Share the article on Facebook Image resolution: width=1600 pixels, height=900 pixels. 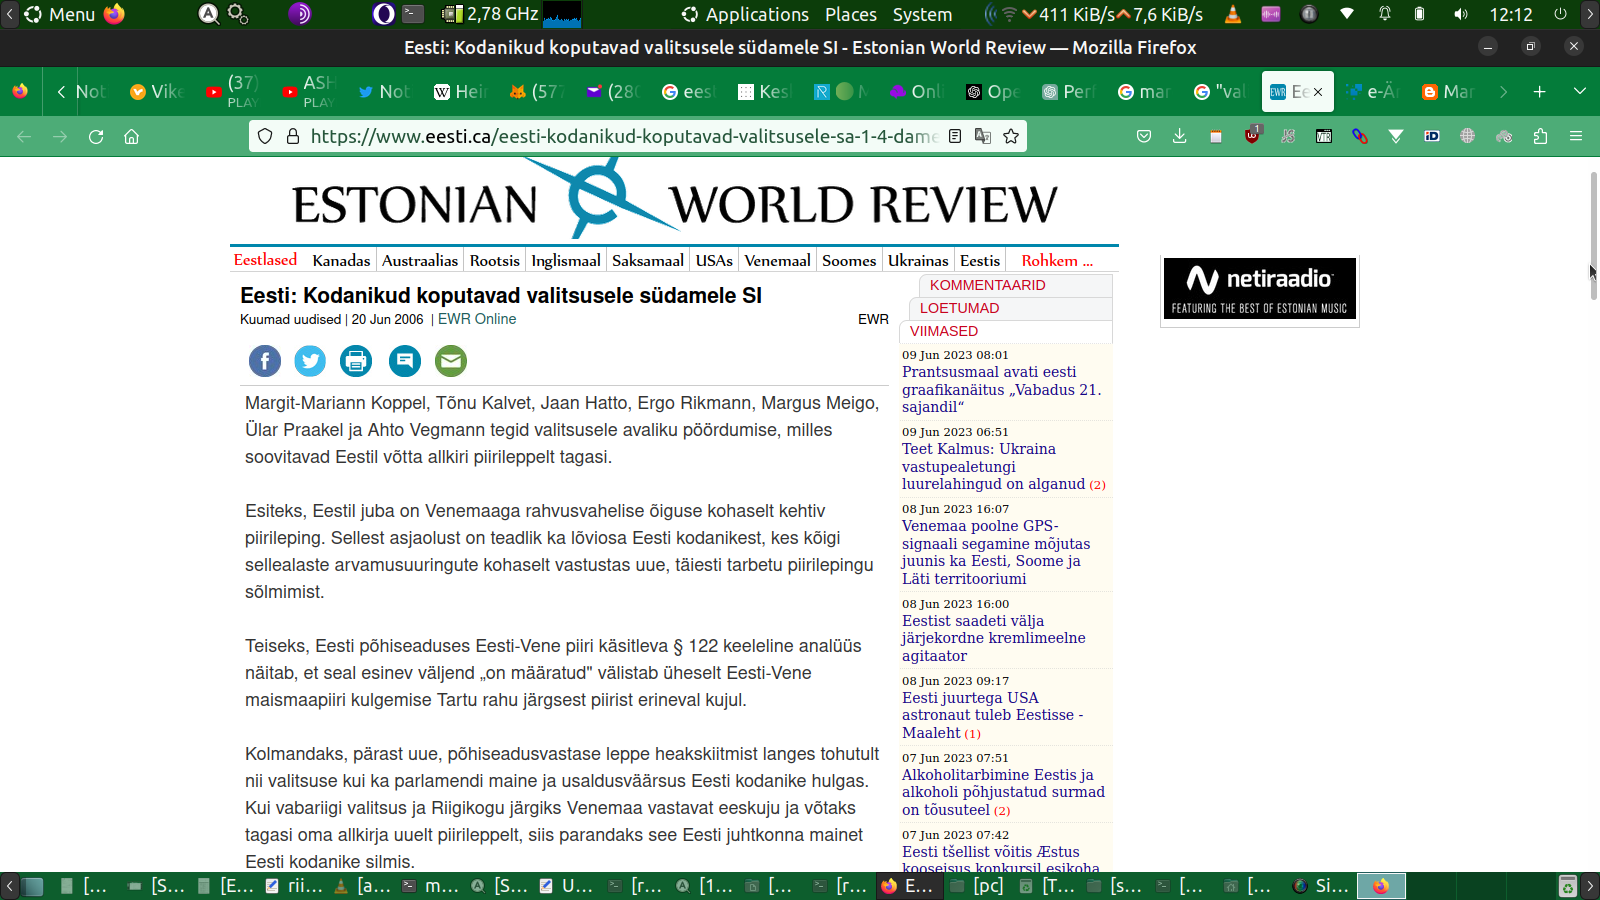(265, 361)
